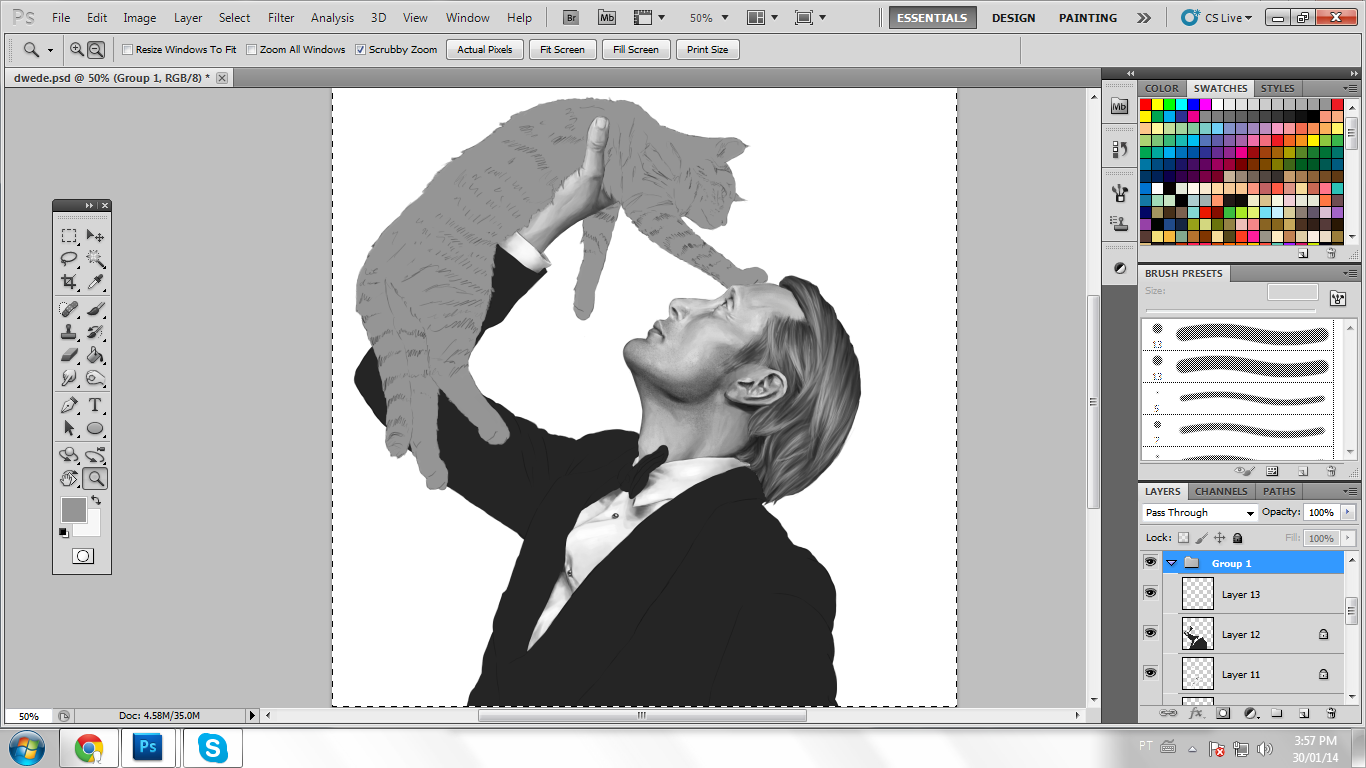Launch Adobe Bridge from application bar

571,17
